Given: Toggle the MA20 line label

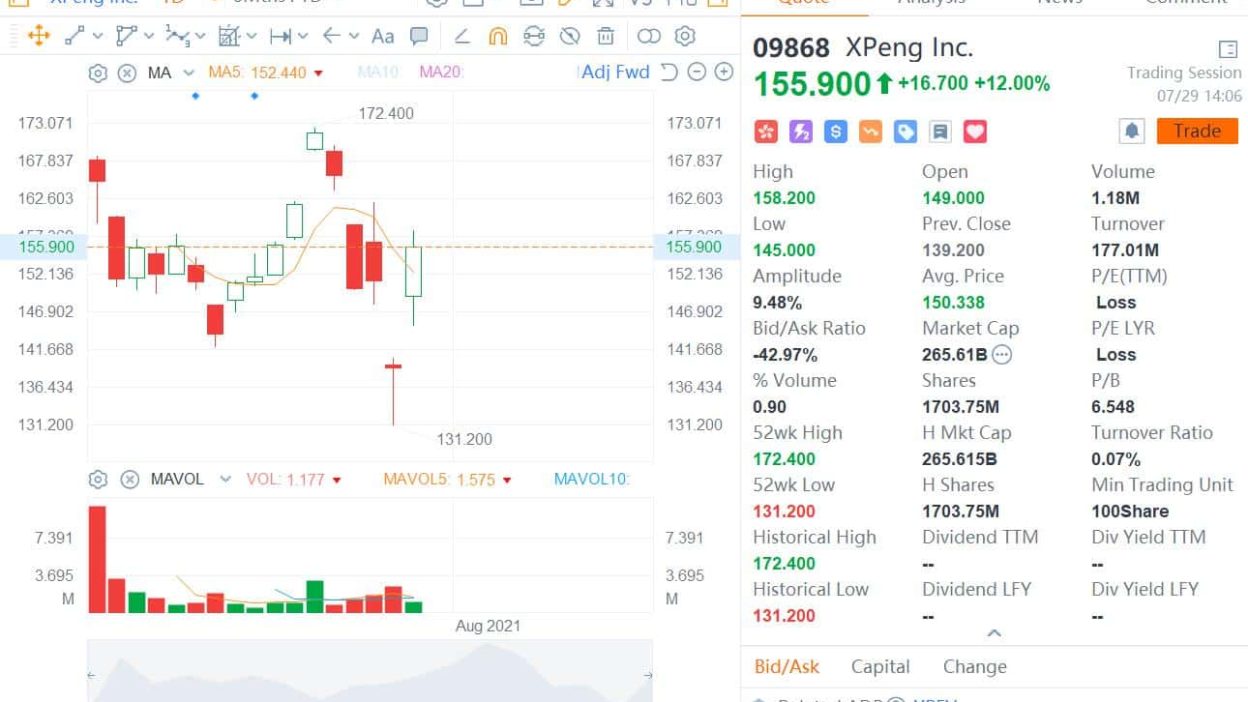Looking at the screenshot, I should 442,72.
